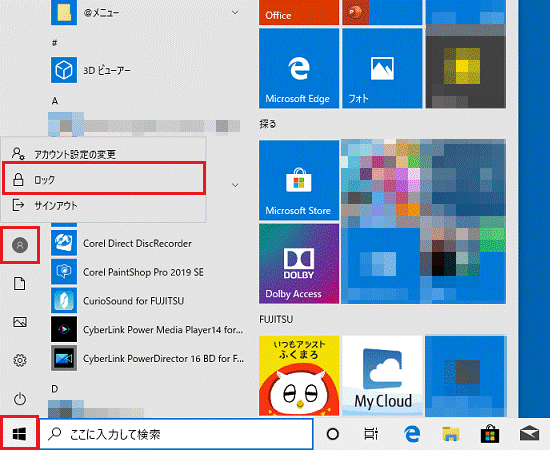This screenshot has width=550, height=450.
Task: Select ロック from the account menu
Action: pos(104,180)
